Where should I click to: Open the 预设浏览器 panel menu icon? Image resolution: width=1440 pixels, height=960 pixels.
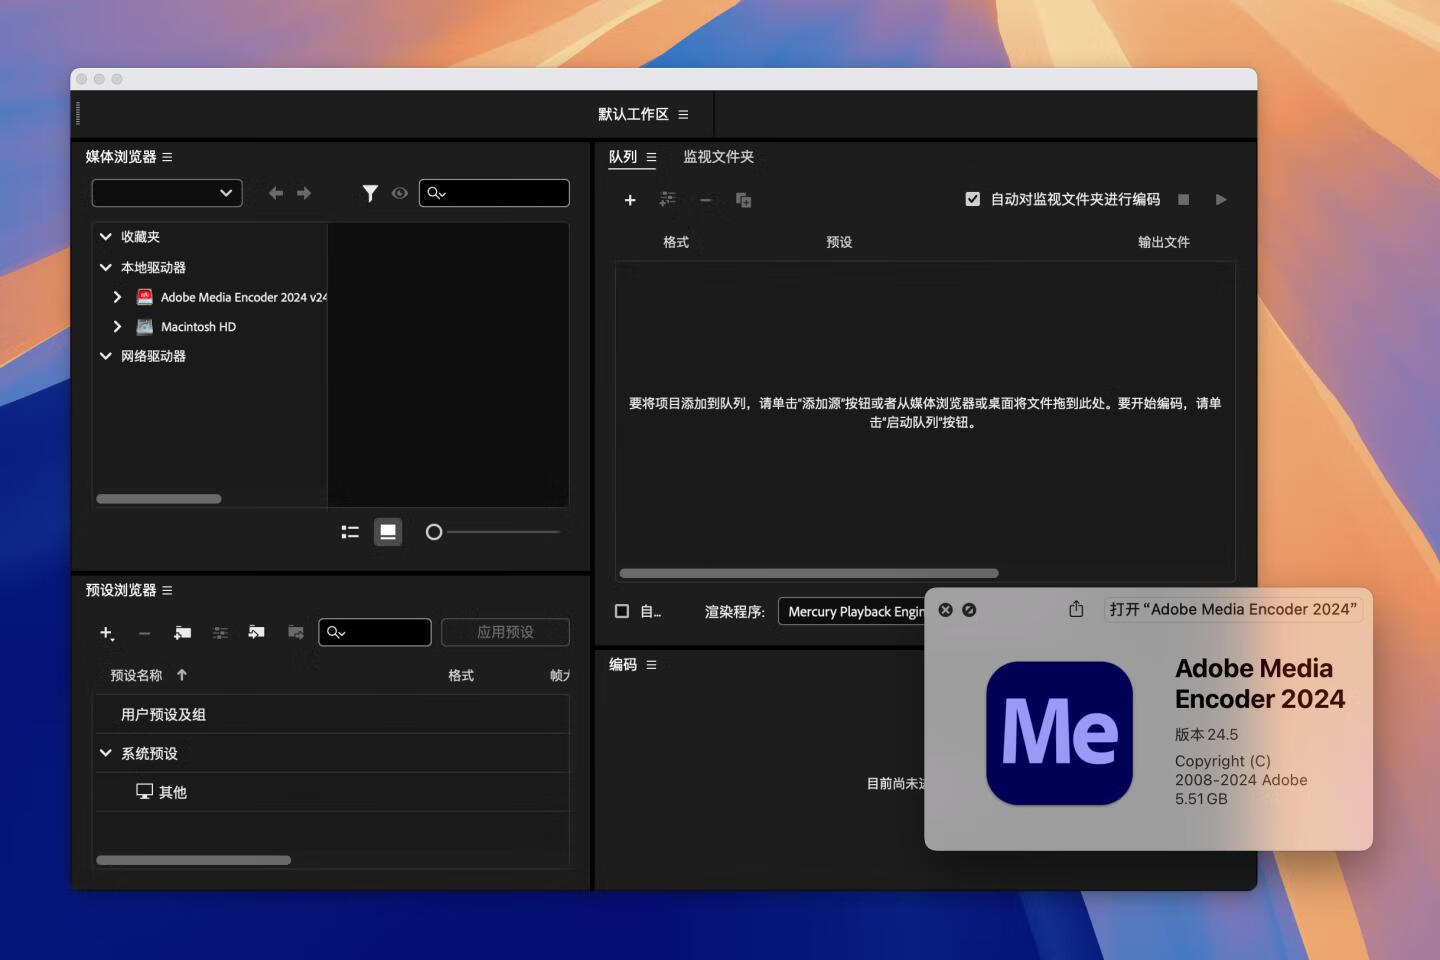[x=167, y=590]
